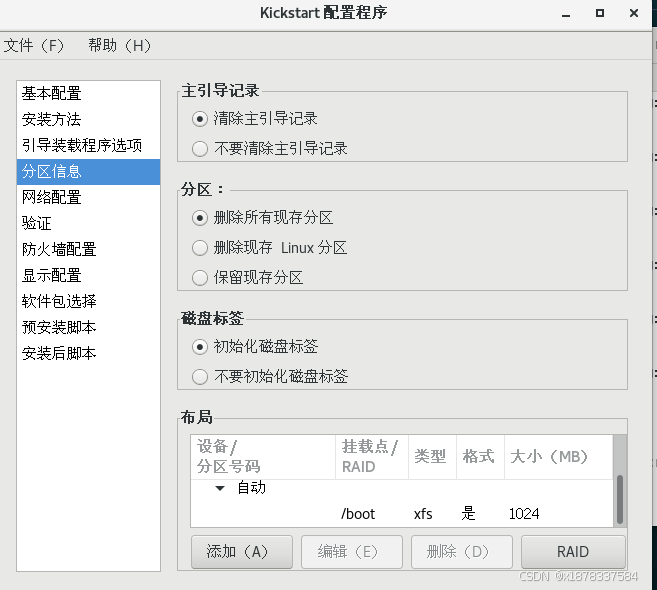Click the 挂载点/RAID column header
Viewport: 657px width, 590px height.
pos(372,457)
